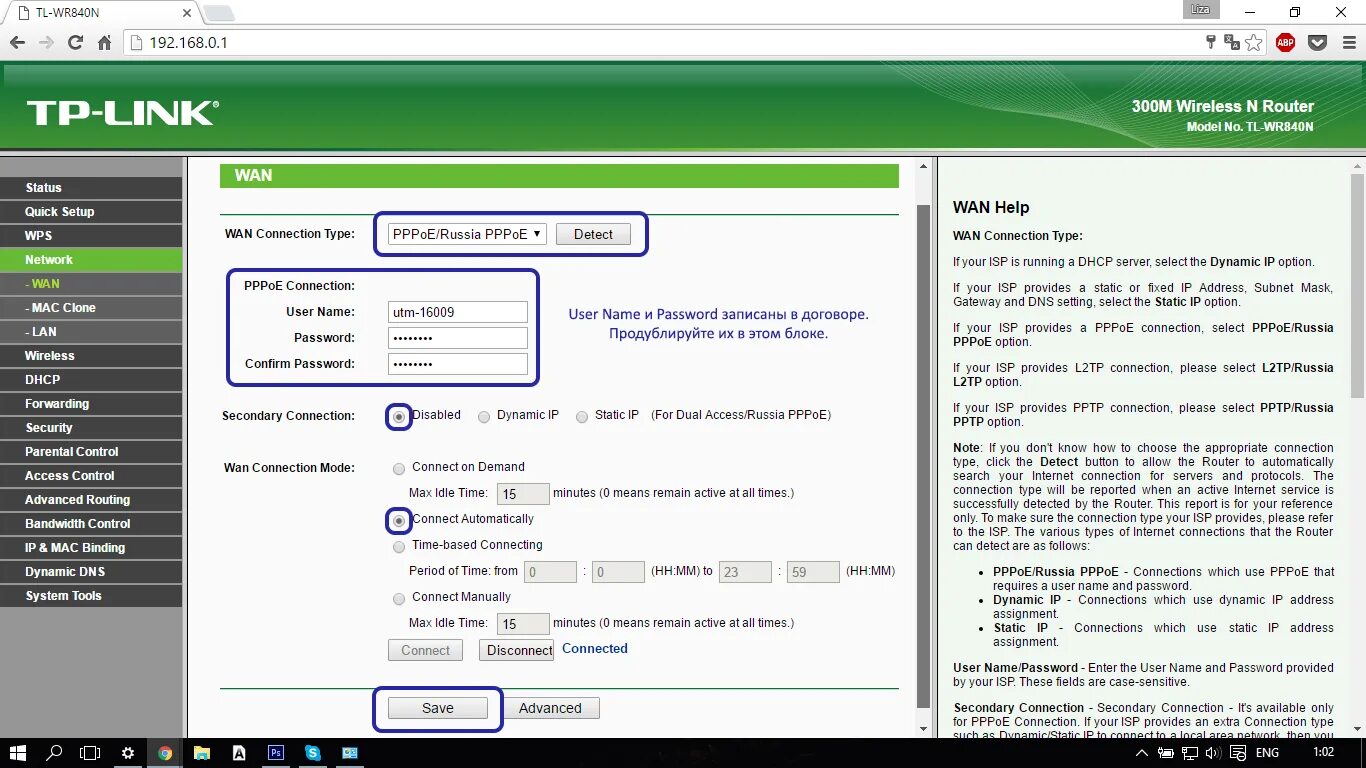Select Dynamic IP secondary connection

(x=484, y=416)
